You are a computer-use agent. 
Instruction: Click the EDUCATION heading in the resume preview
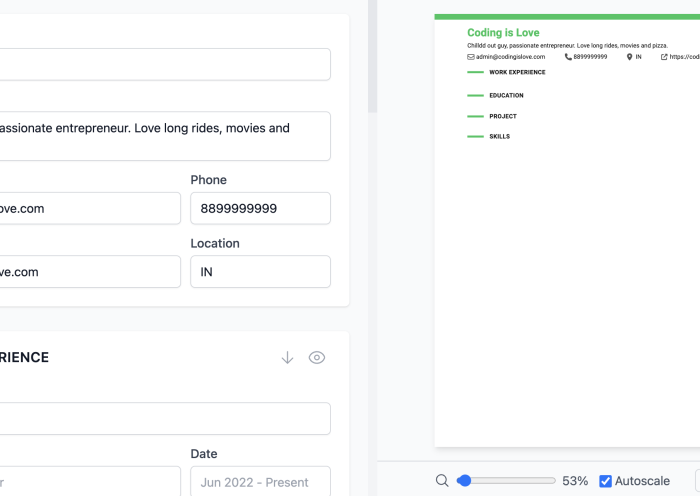pyautogui.click(x=506, y=95)
